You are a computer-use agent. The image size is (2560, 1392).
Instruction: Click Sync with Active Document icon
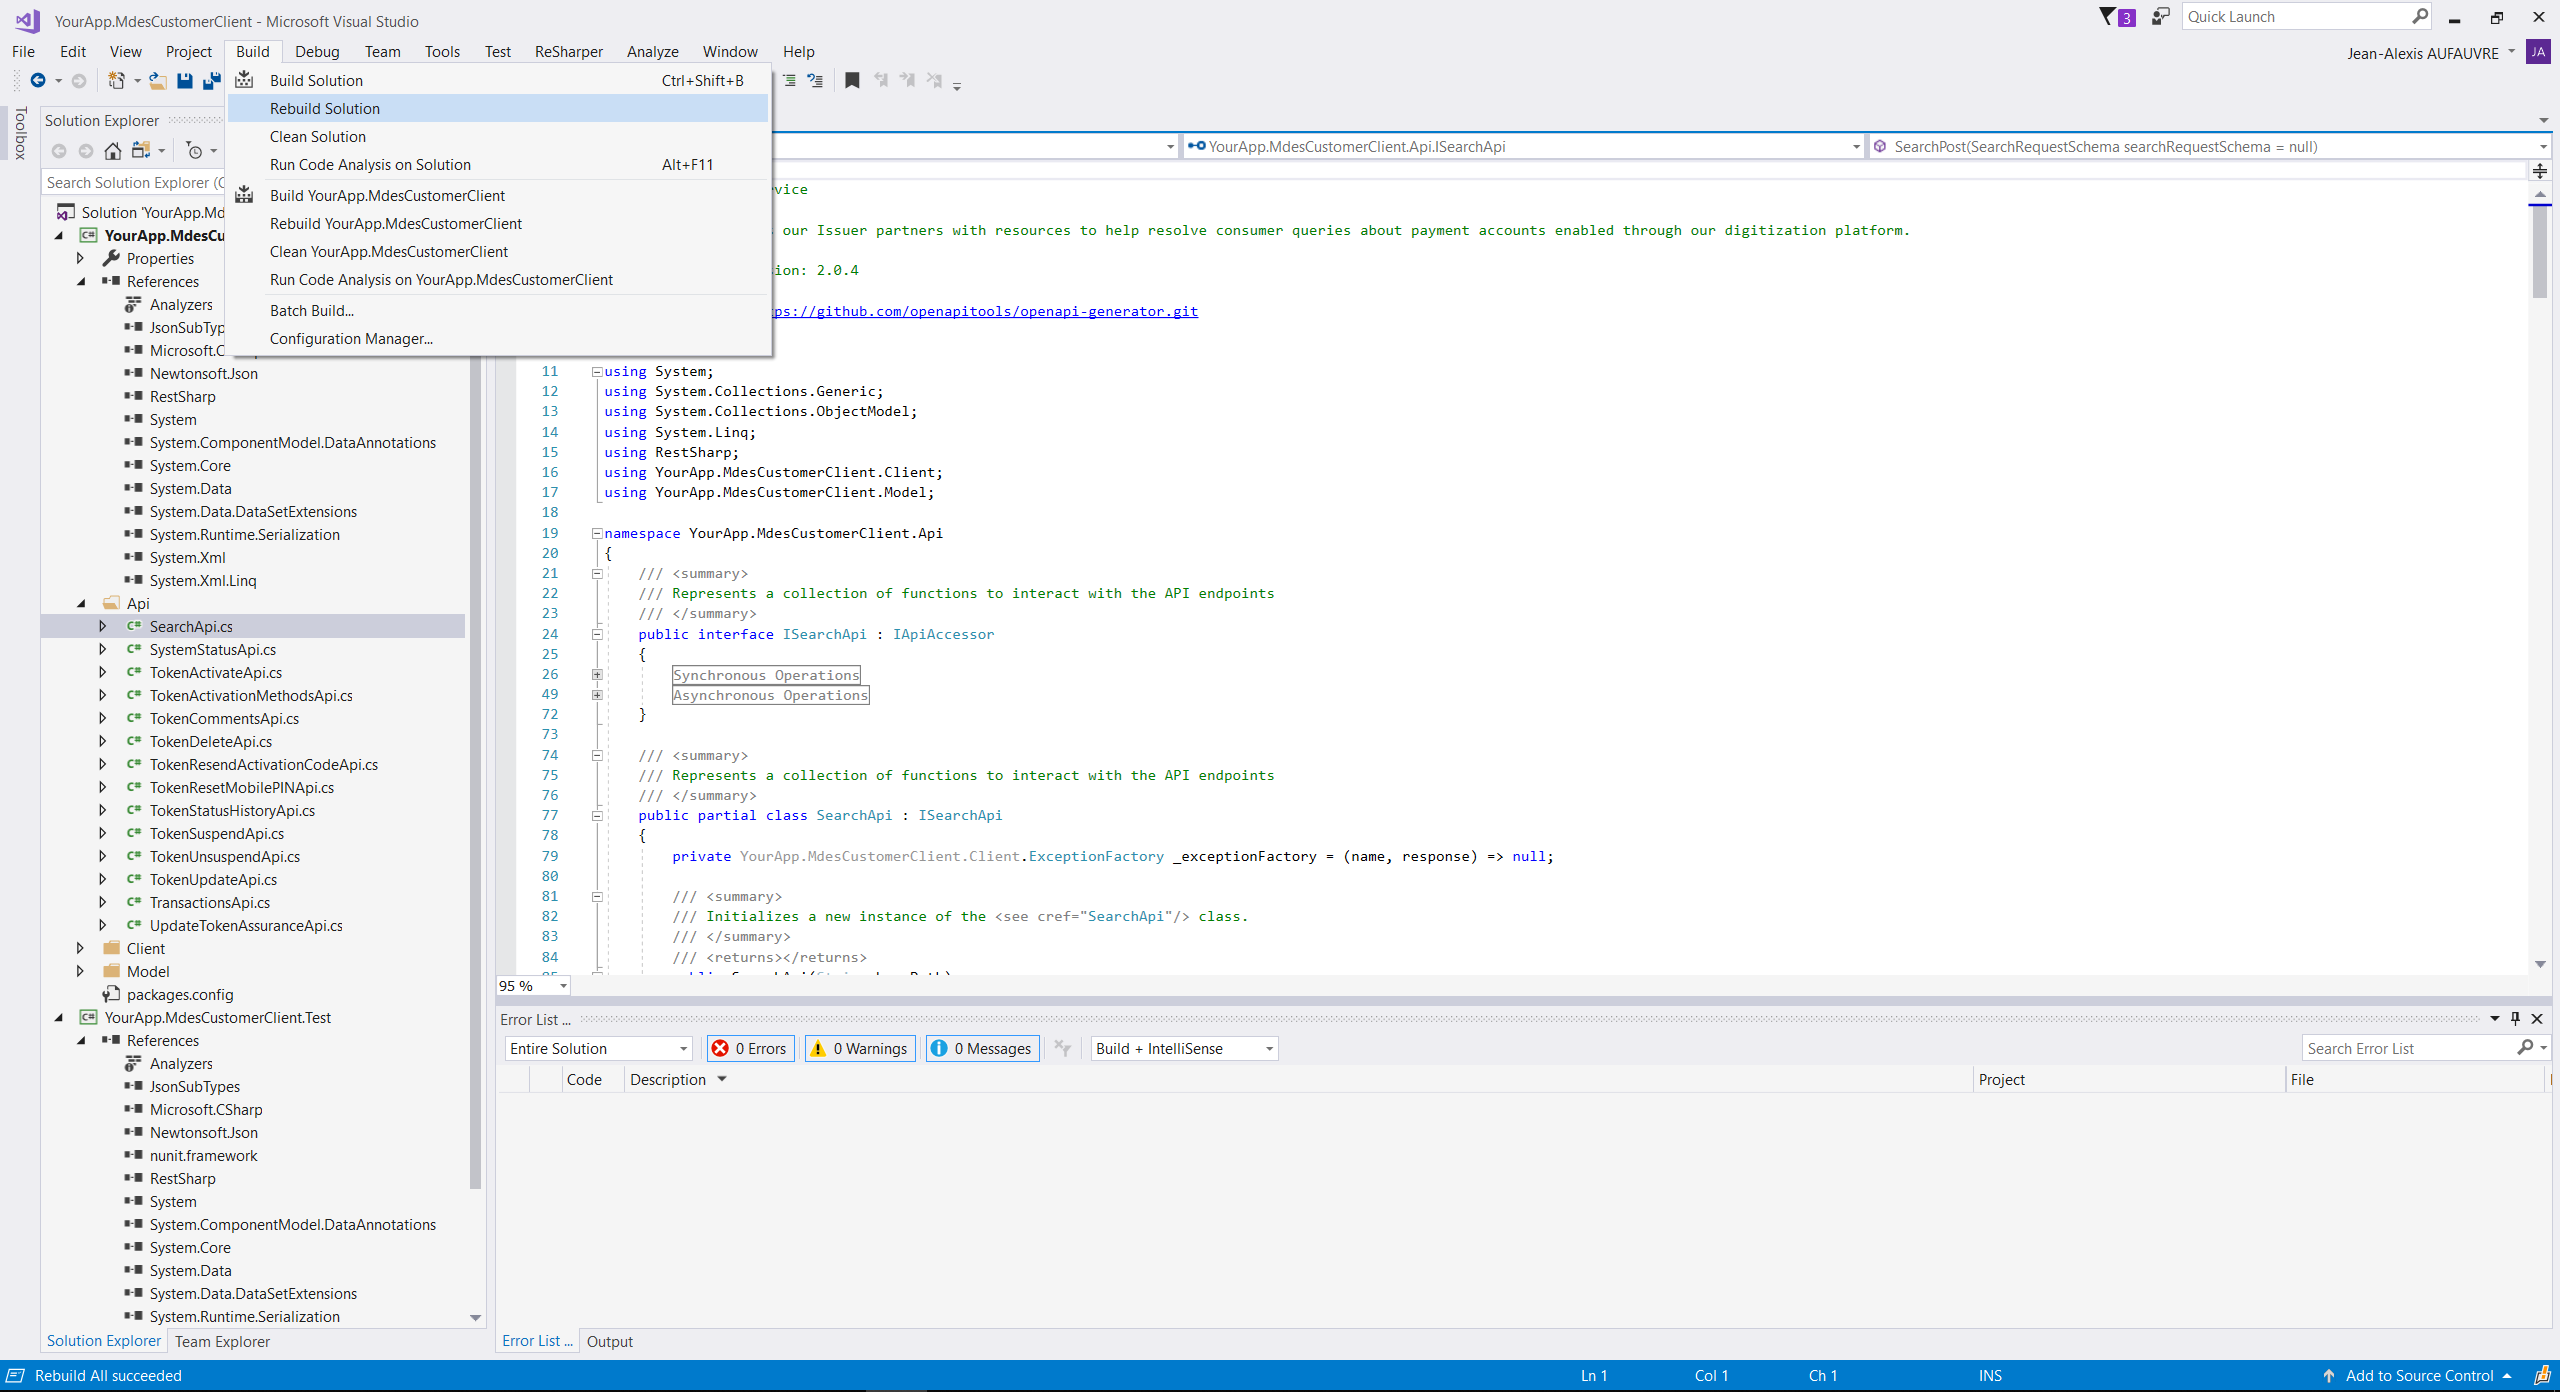tap(141, 151)
